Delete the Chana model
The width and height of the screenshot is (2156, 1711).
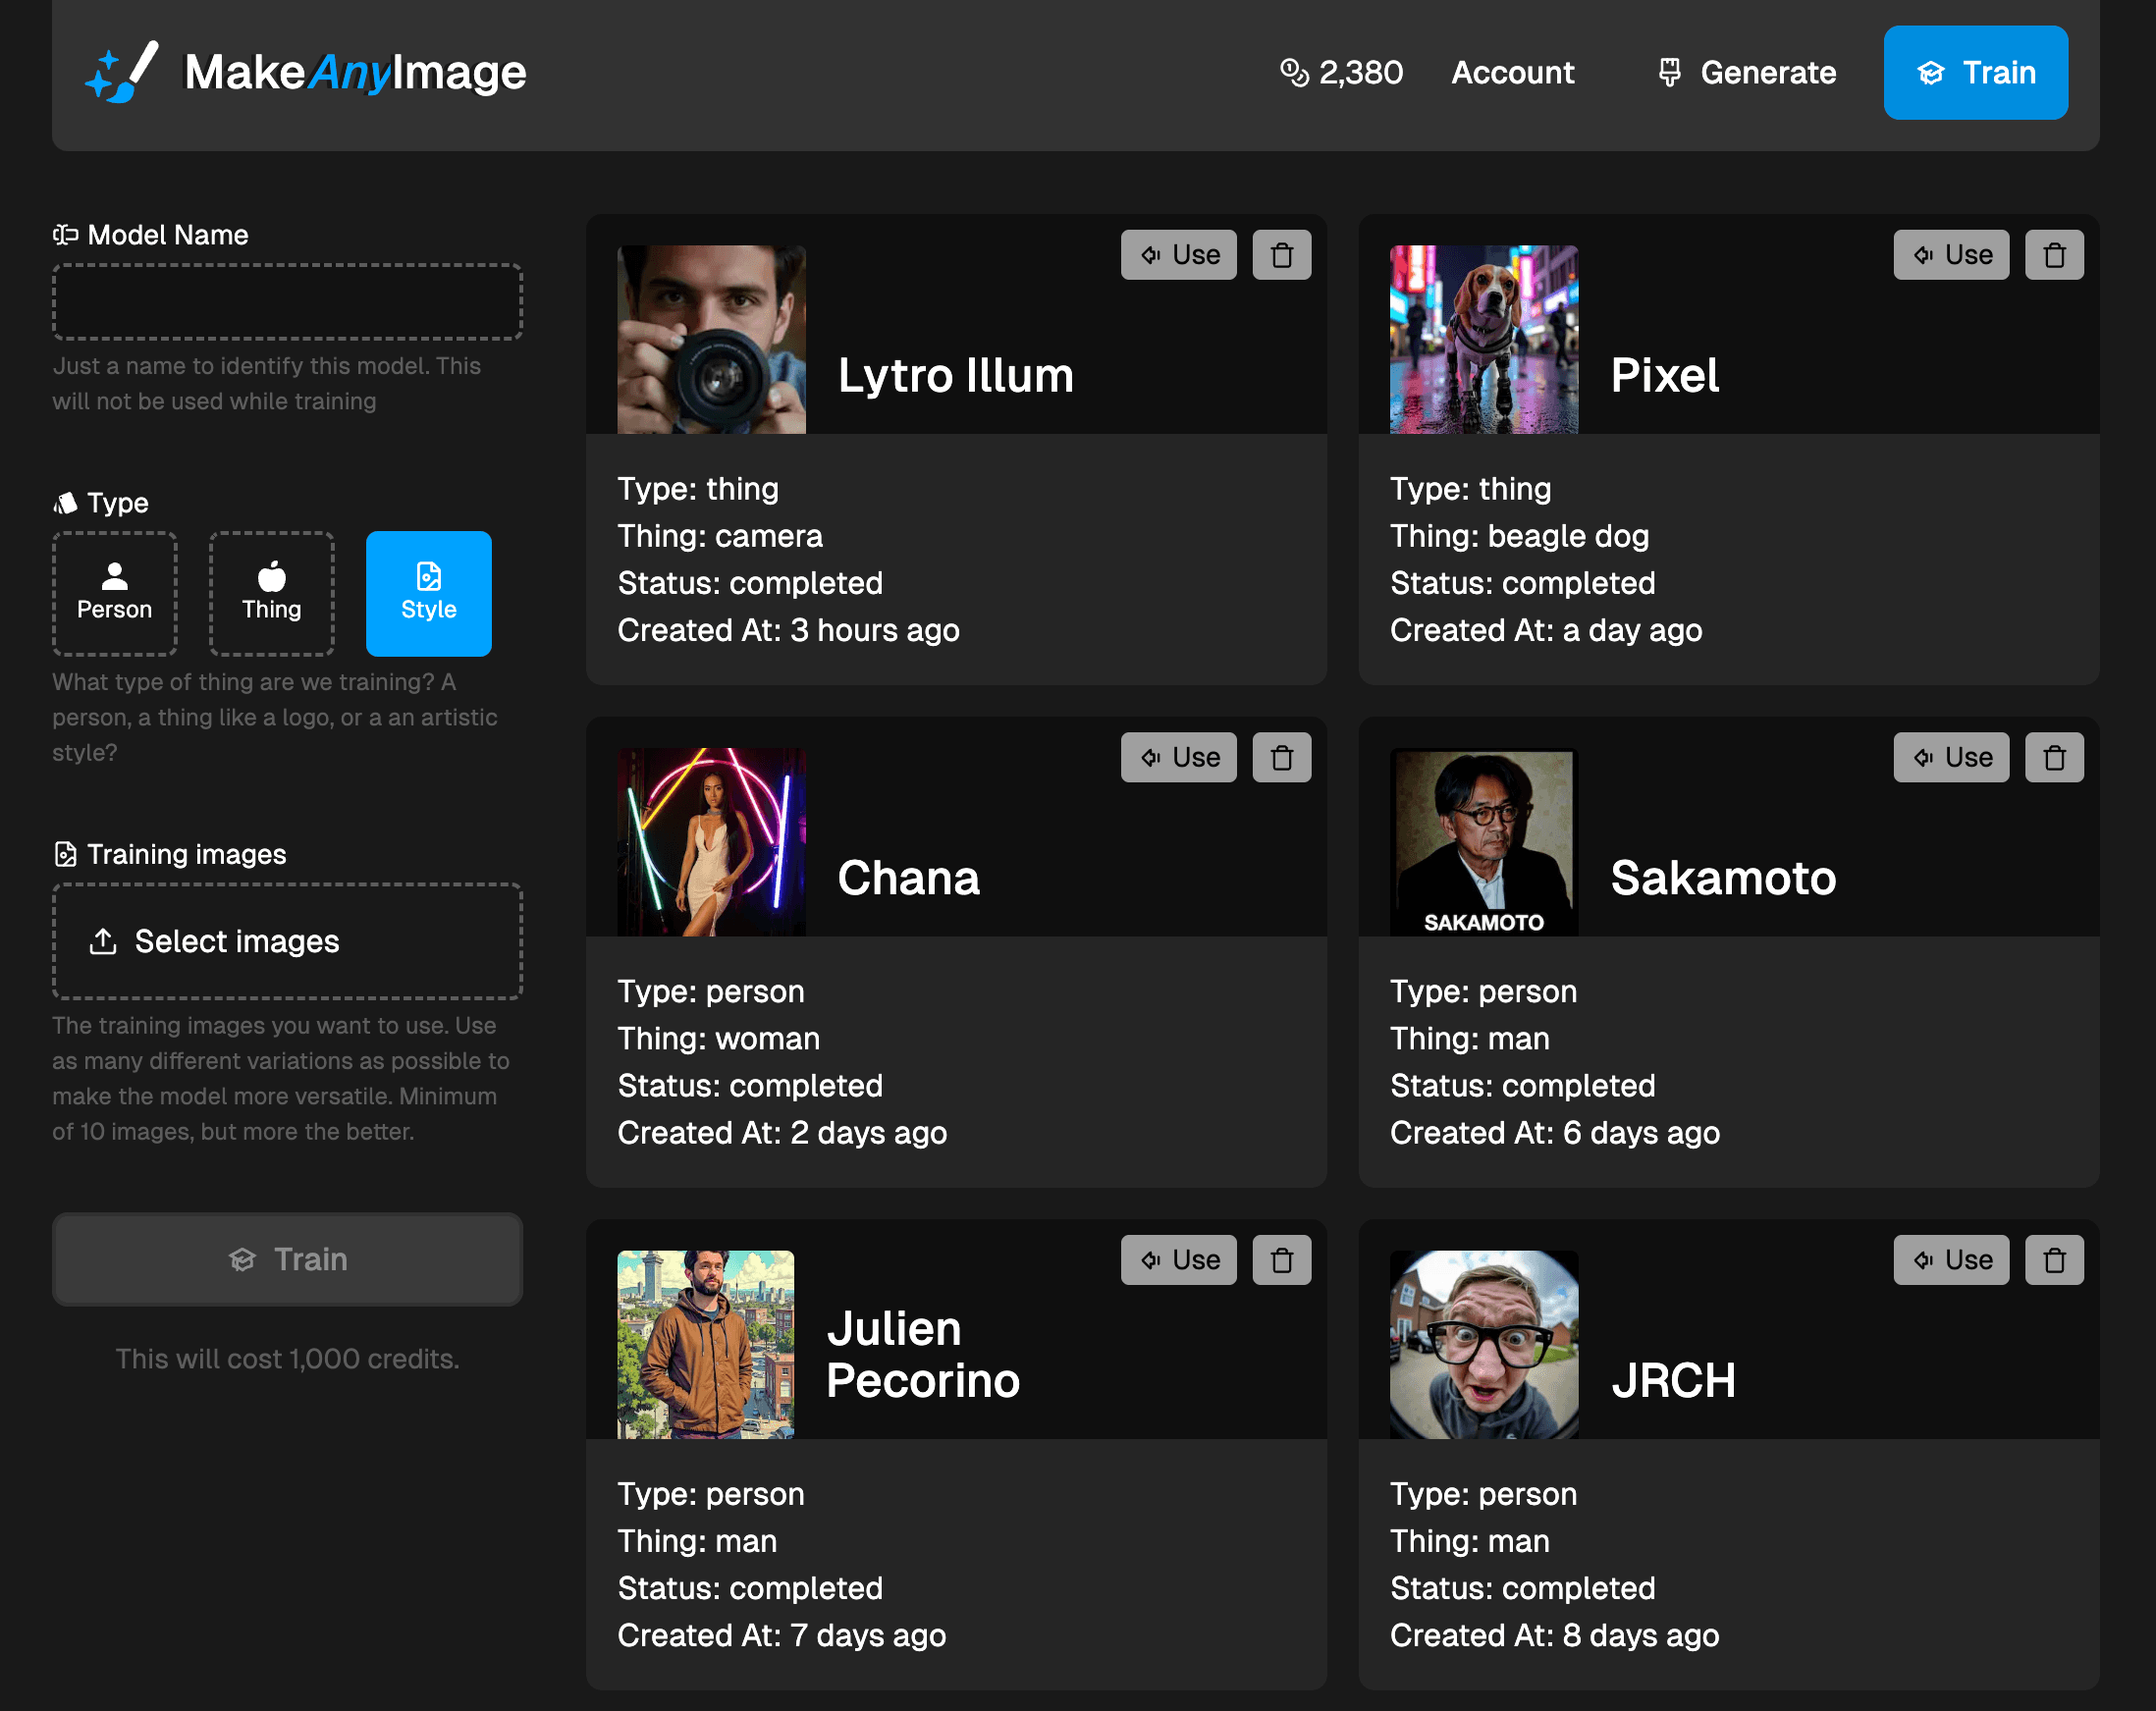[1281, 757]
